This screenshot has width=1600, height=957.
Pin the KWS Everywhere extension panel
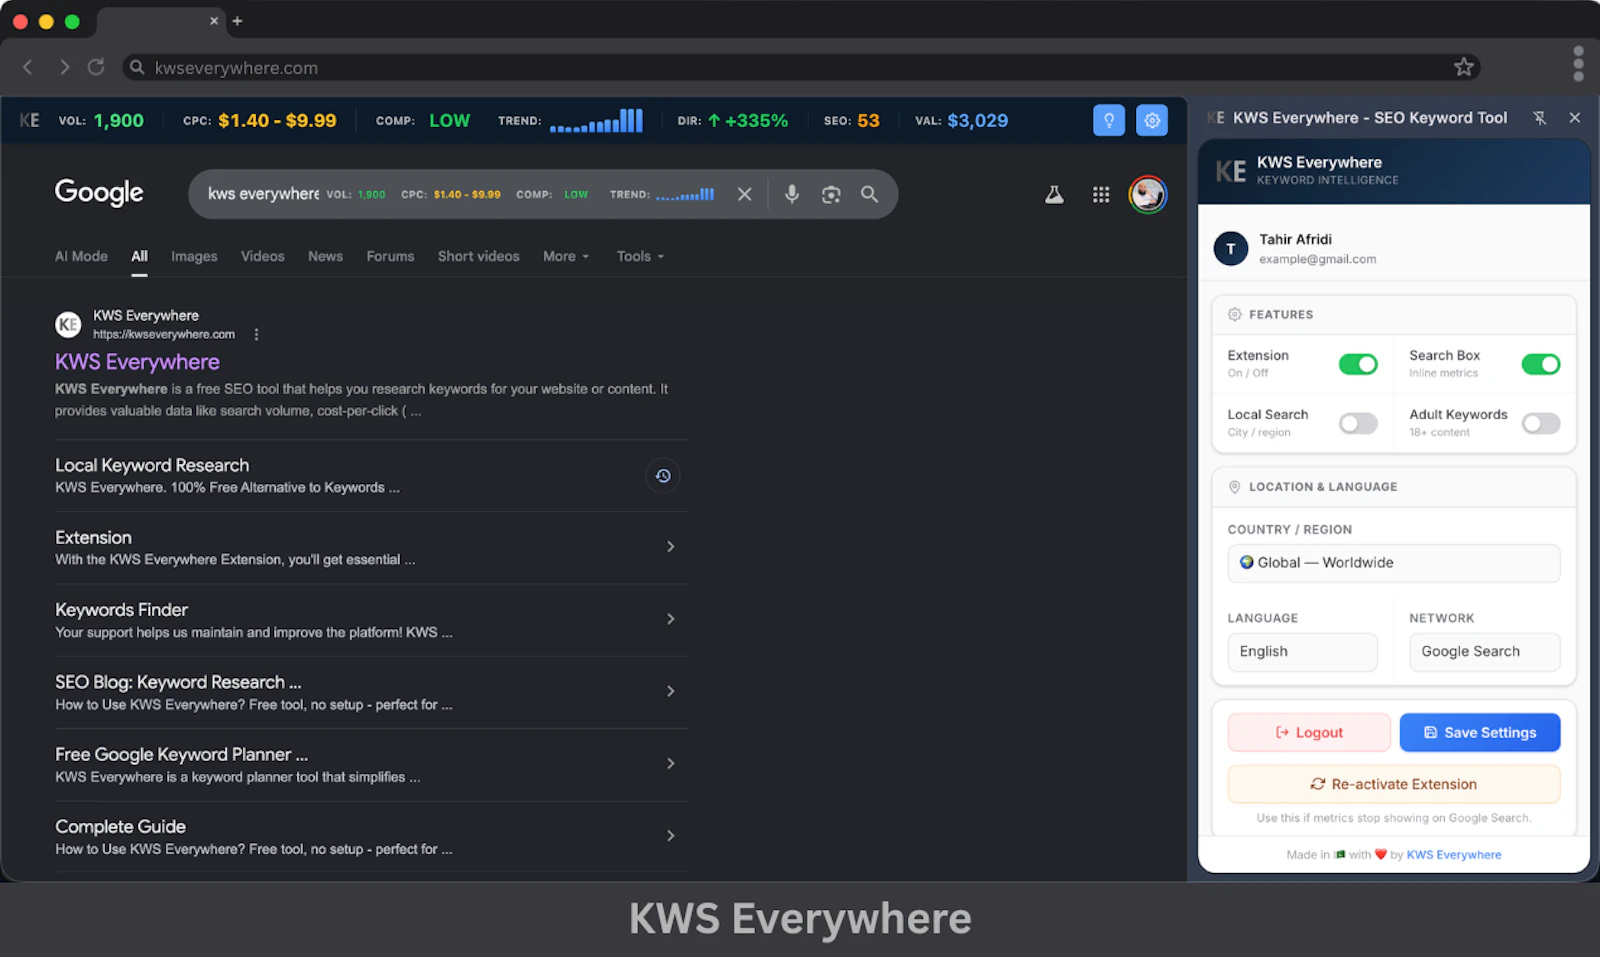(1540, 118)
